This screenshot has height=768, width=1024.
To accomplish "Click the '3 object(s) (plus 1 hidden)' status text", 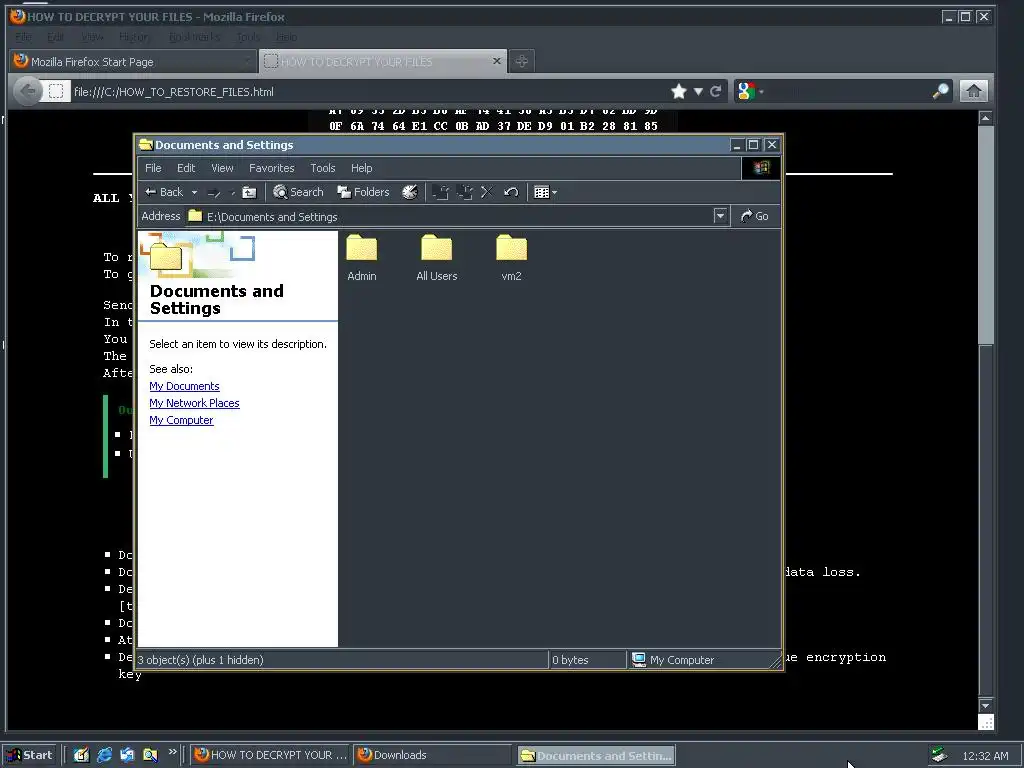I will [x=200, y=660].
